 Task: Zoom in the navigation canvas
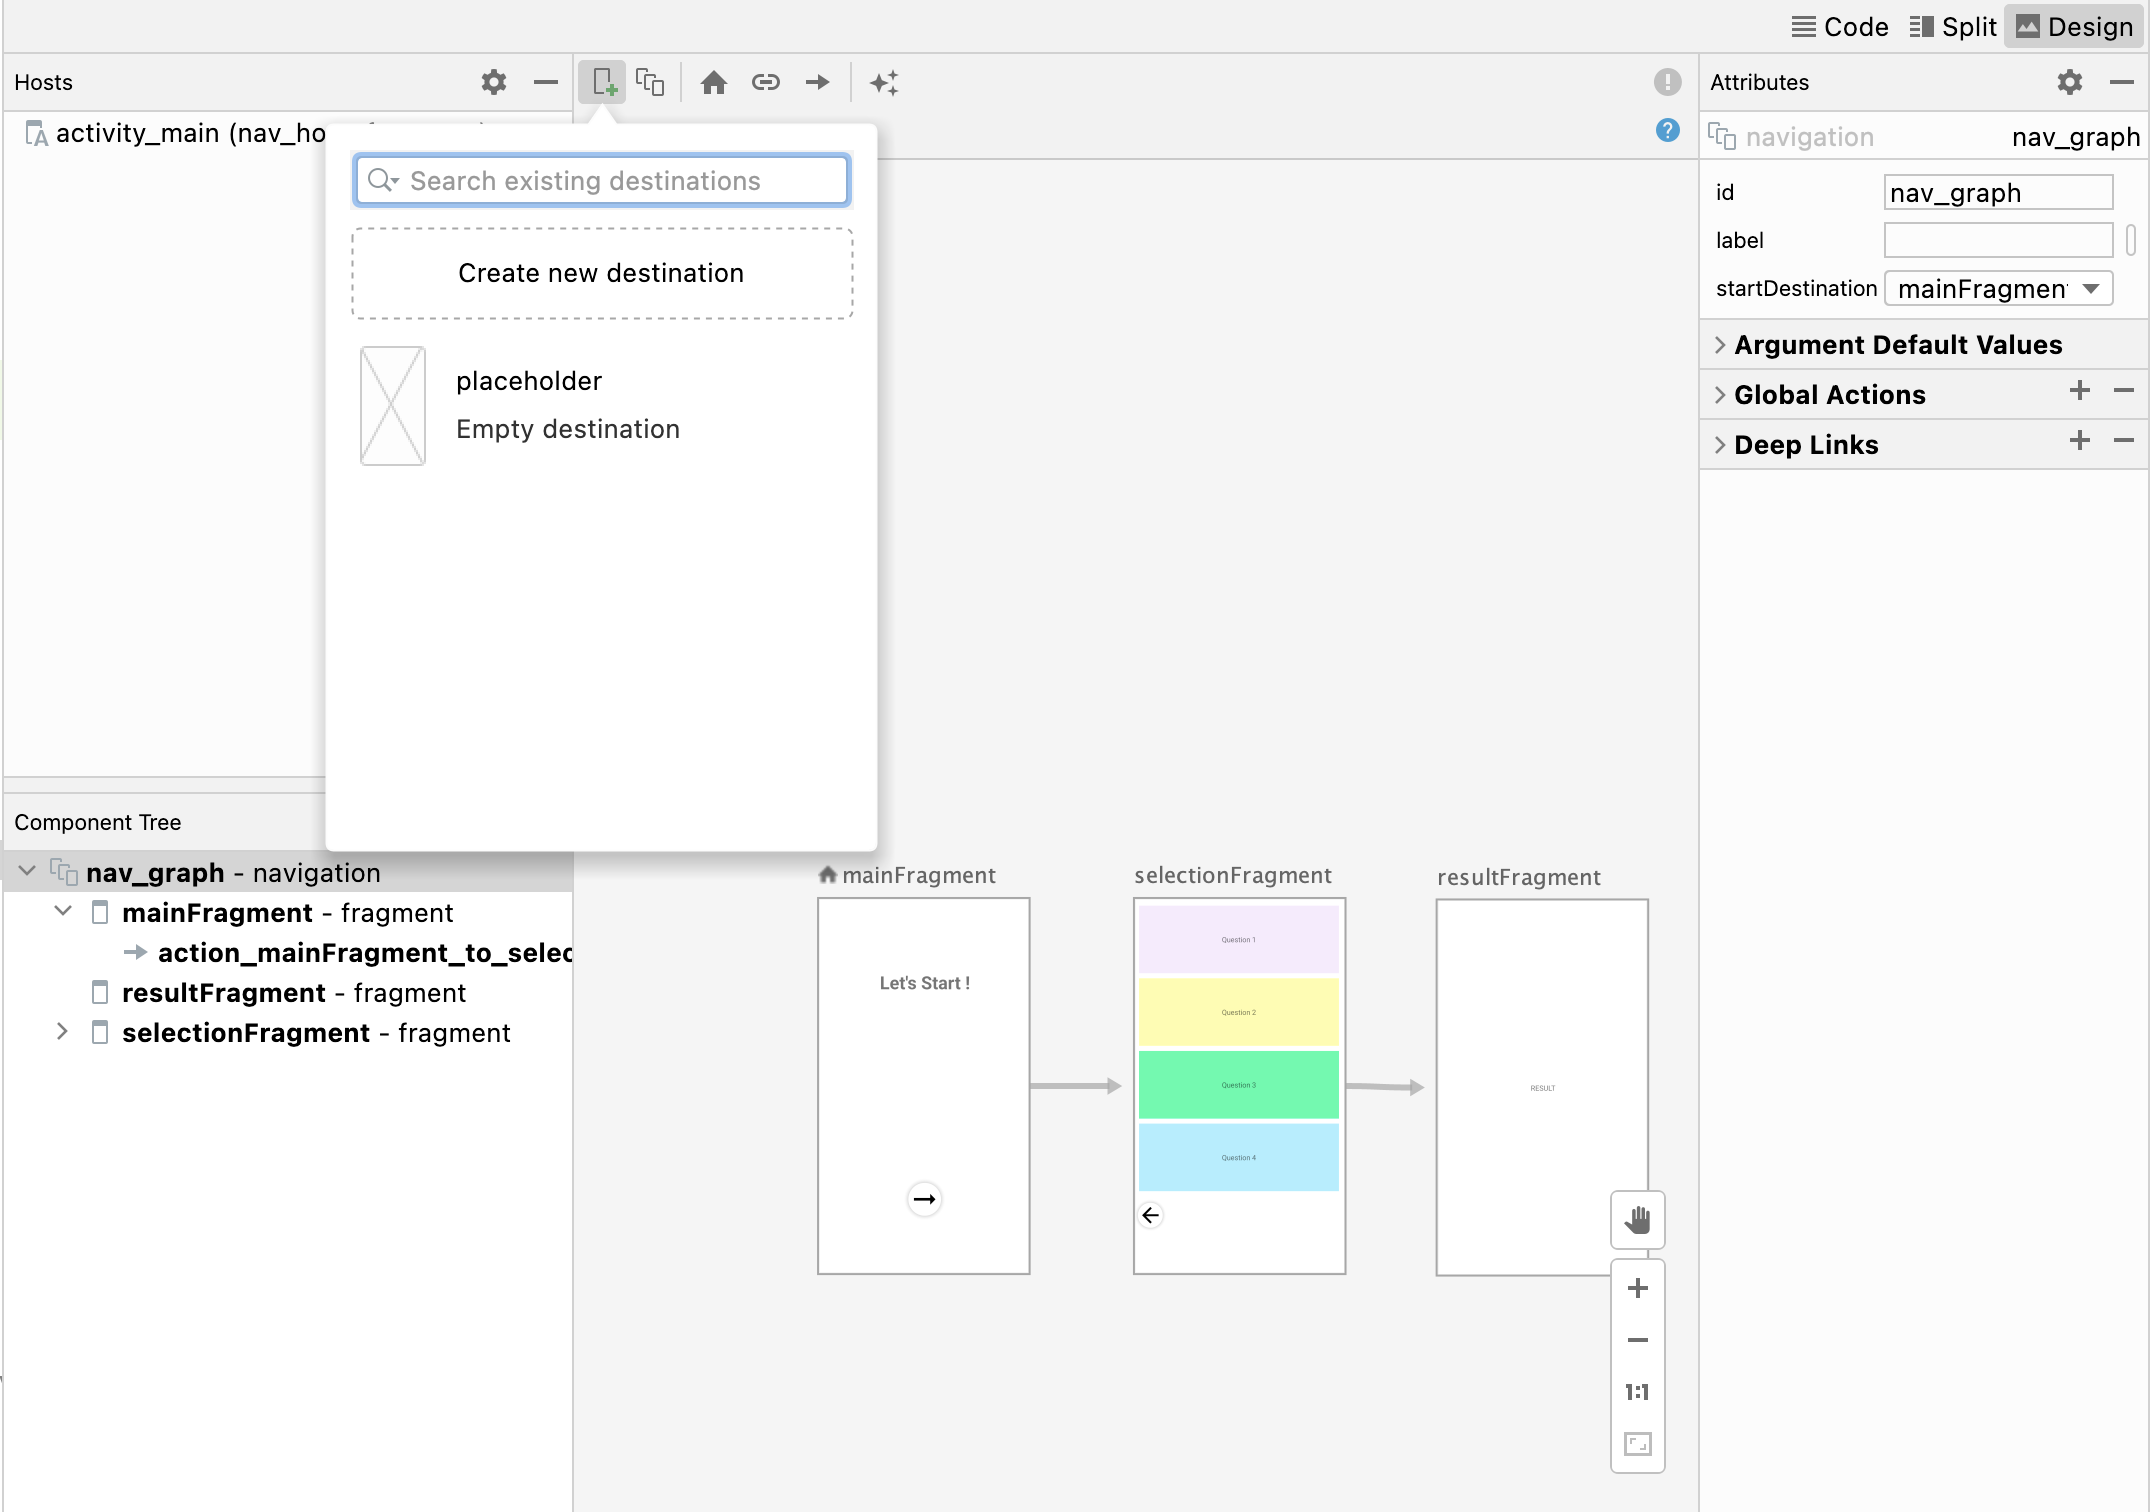[x=1637, y=1288]
